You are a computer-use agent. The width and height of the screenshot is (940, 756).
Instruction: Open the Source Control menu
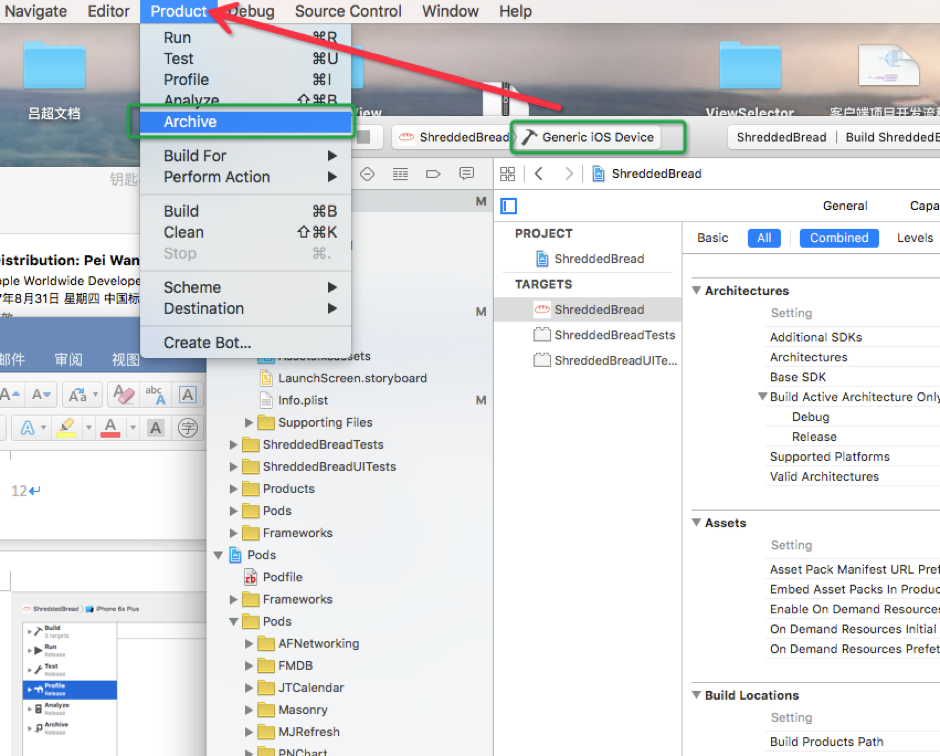click(348, 11)
